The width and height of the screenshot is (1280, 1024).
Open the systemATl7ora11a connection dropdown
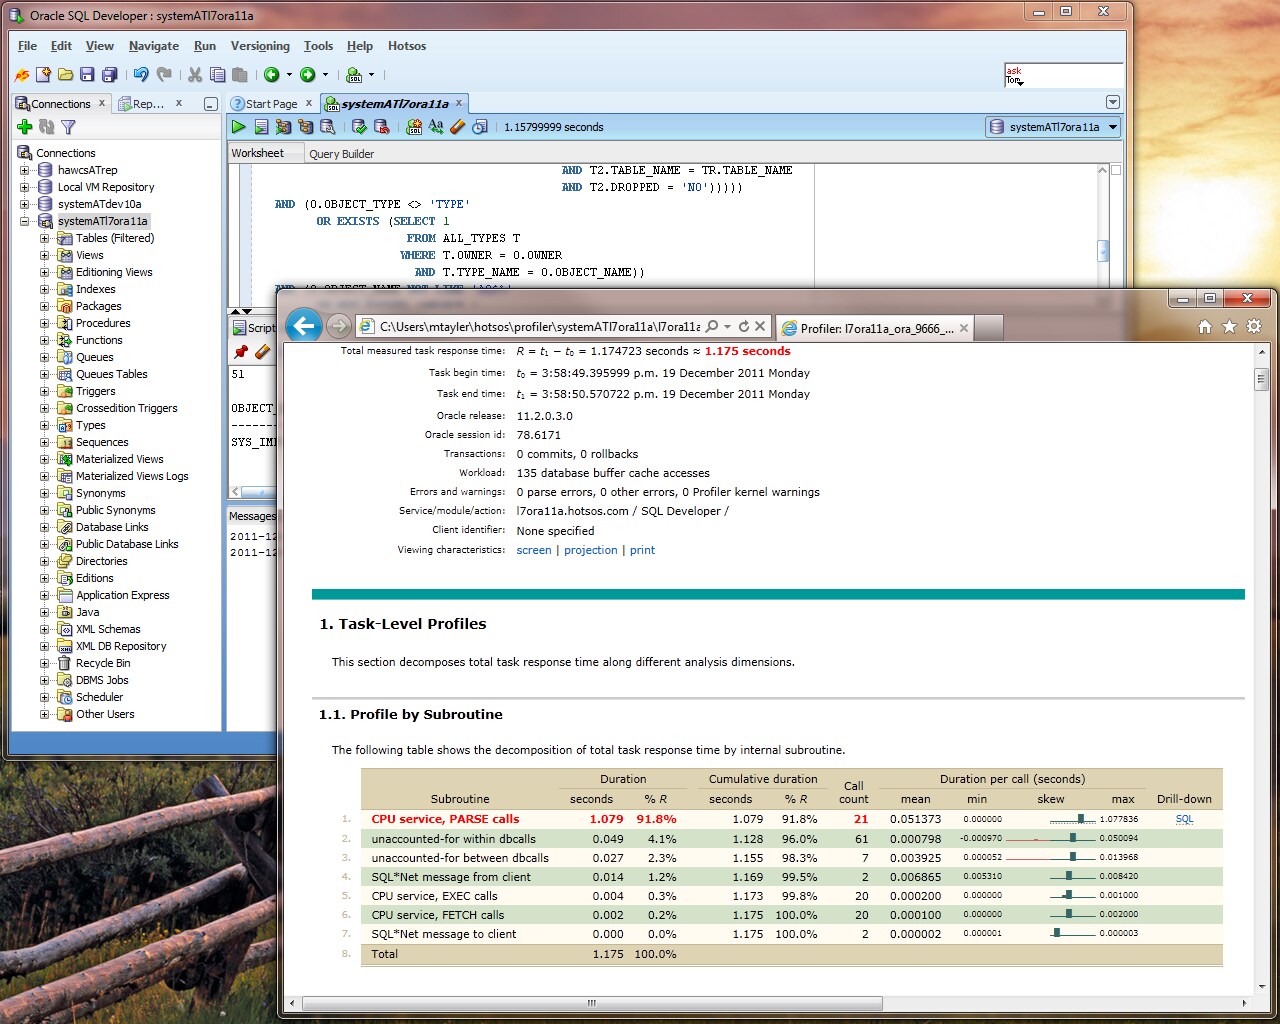(x=1112, y=127)
